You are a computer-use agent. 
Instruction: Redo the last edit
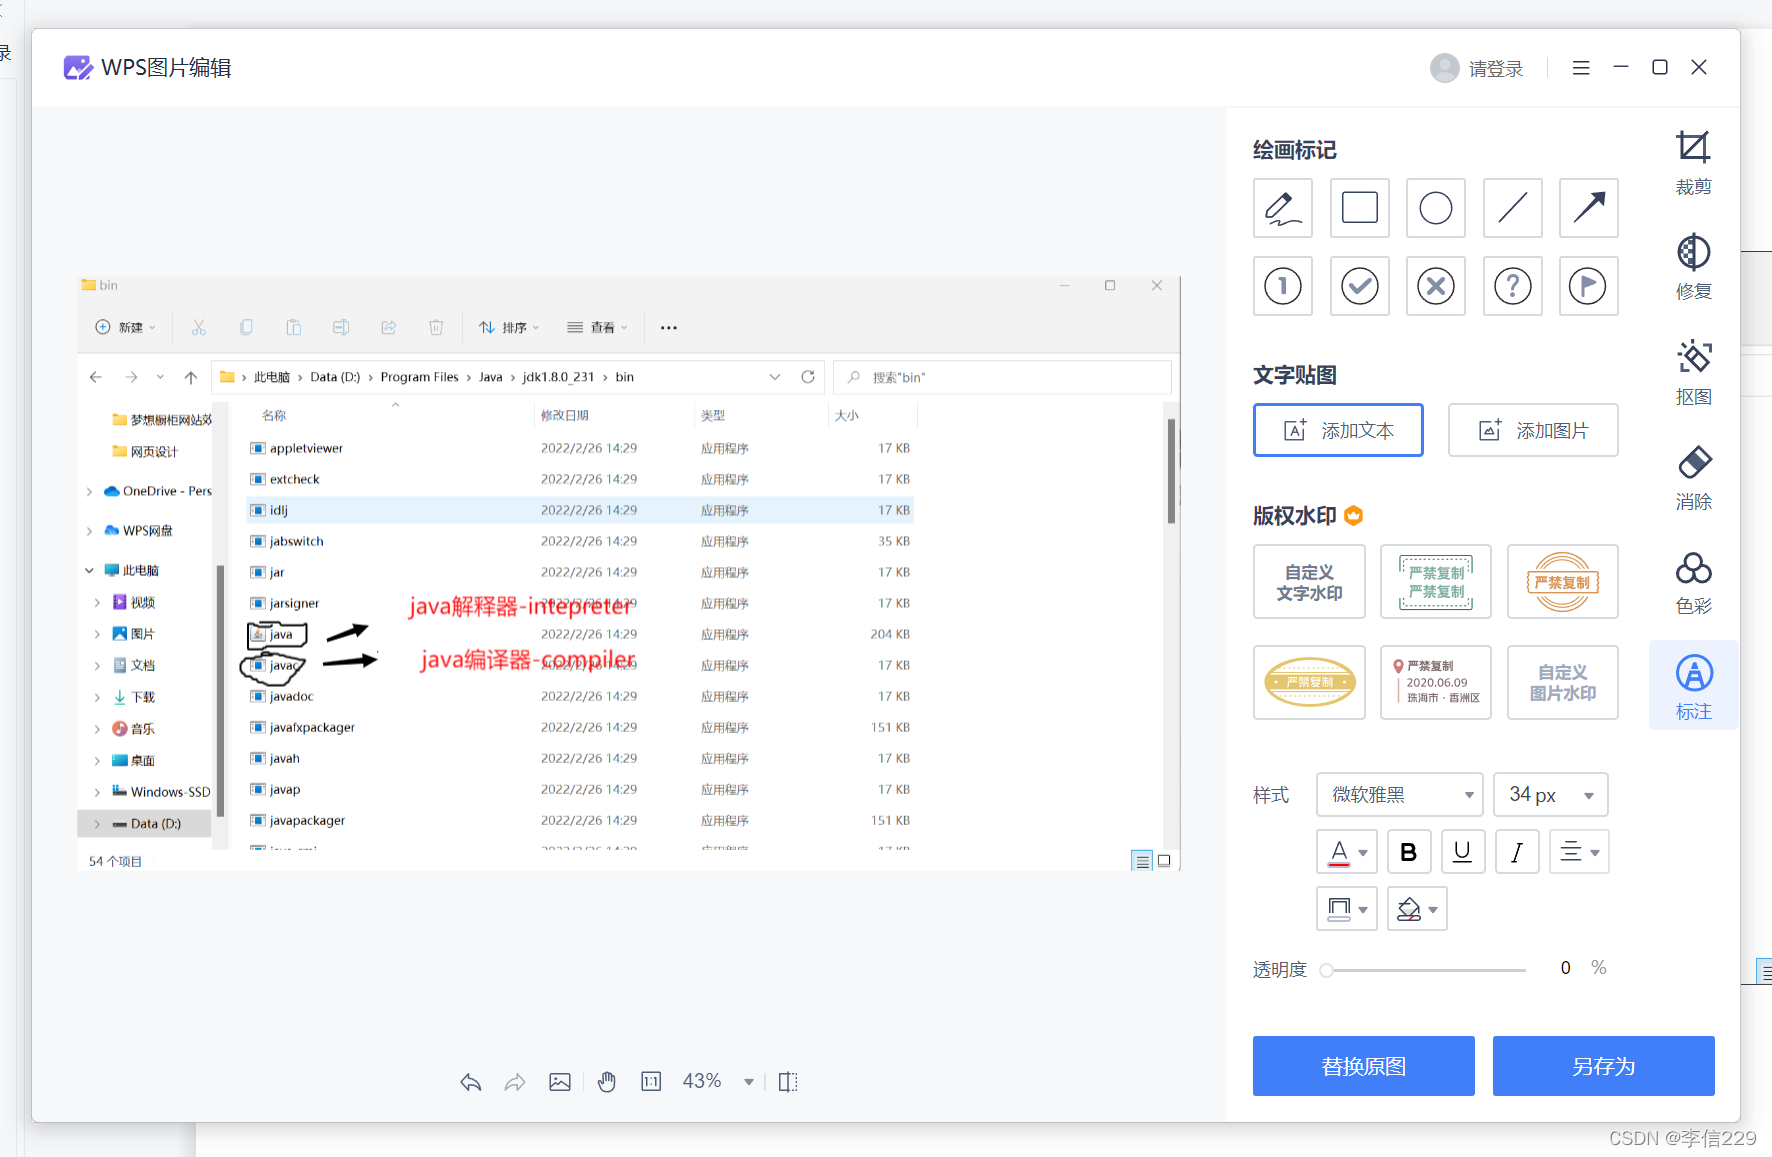pos(515,1082)
